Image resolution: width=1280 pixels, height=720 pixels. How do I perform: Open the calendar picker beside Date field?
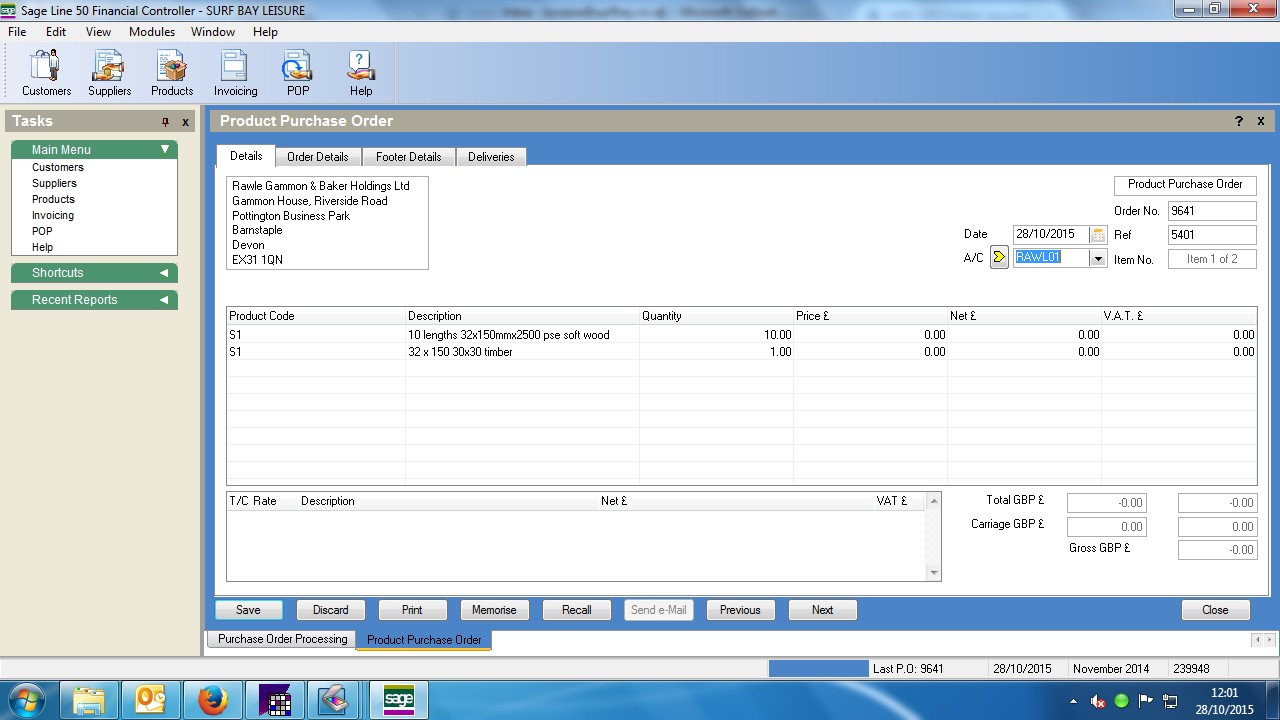click(x=1098, y=234)
